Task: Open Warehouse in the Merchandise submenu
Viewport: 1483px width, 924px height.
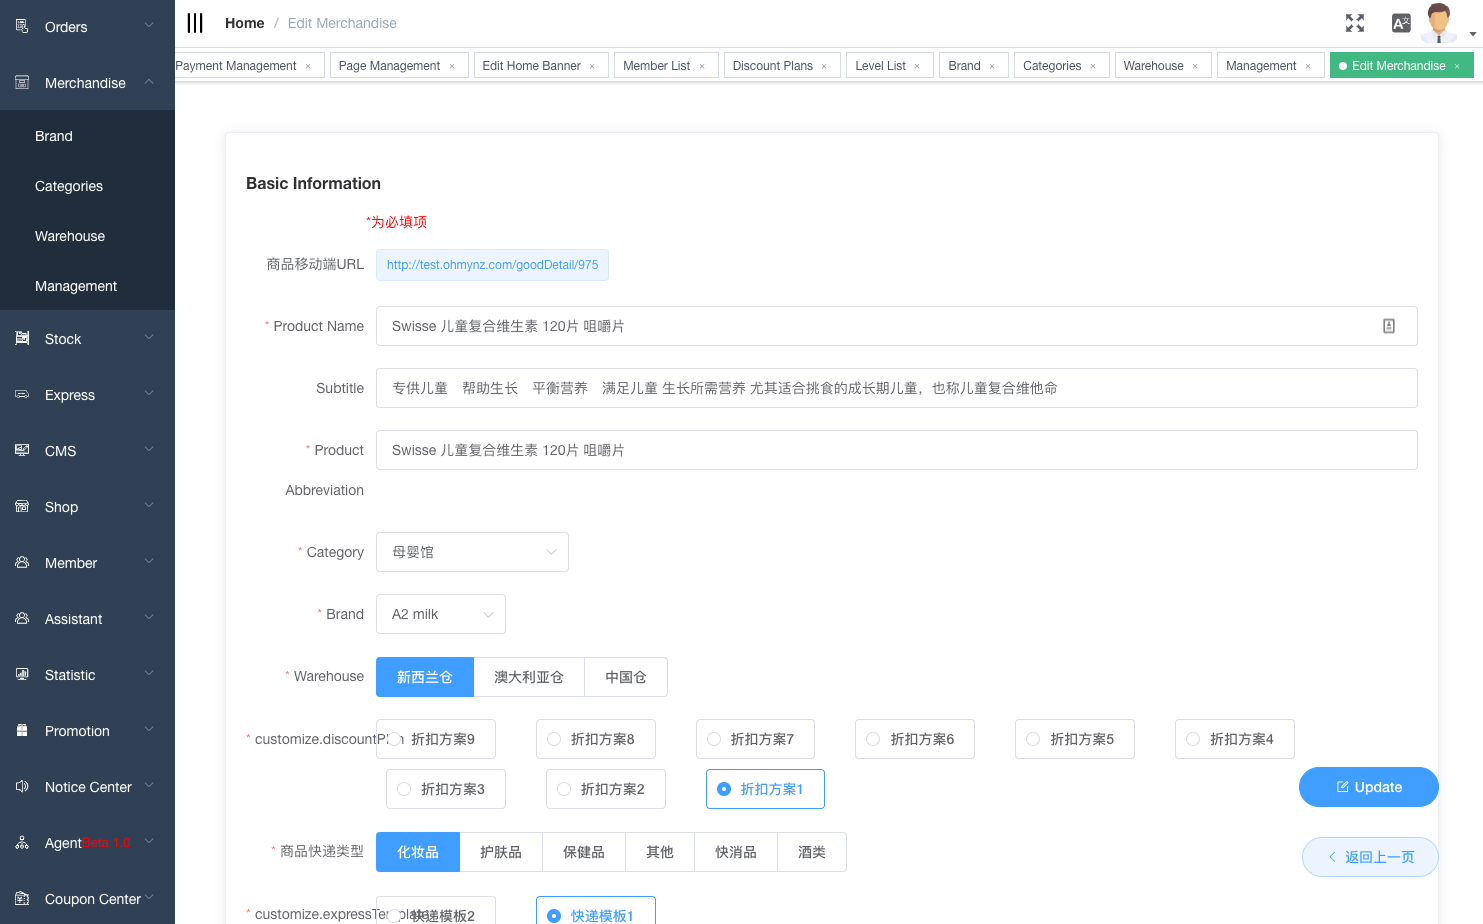Action: click(70, 236)
